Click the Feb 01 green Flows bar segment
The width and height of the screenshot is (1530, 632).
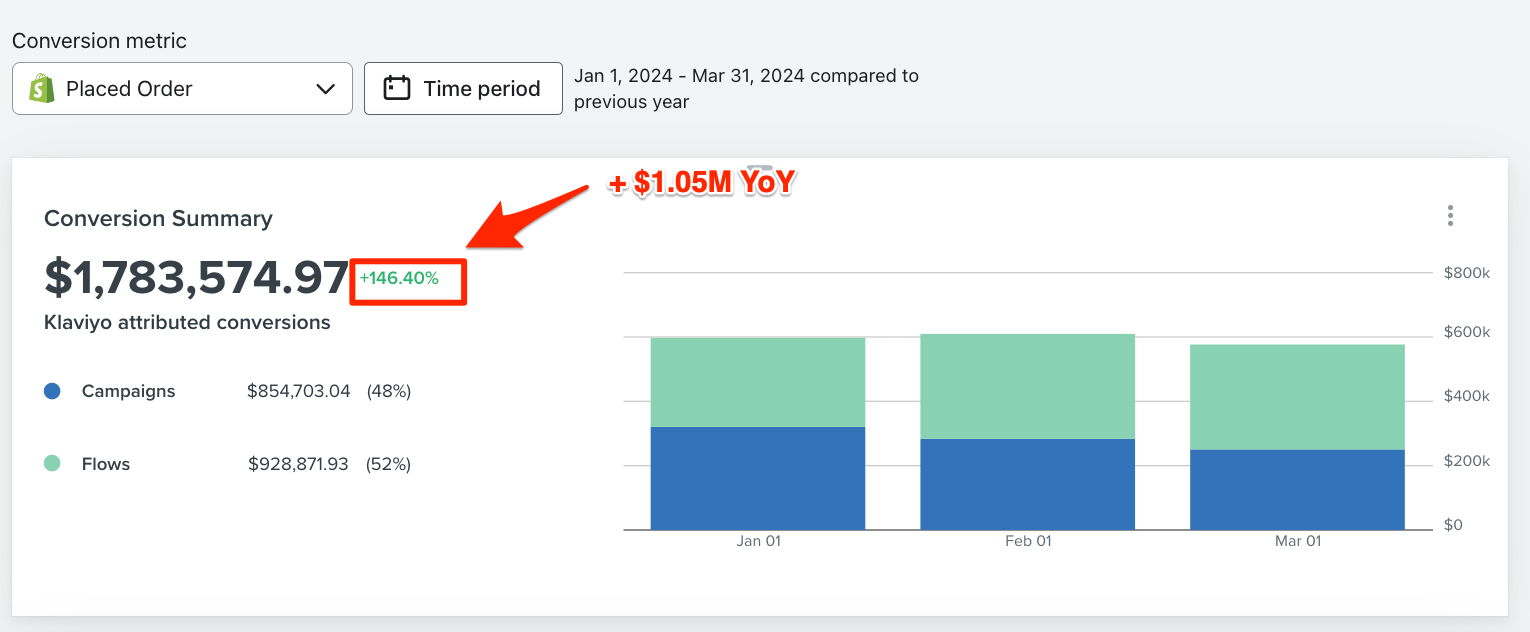click(x=1027, y=386)
